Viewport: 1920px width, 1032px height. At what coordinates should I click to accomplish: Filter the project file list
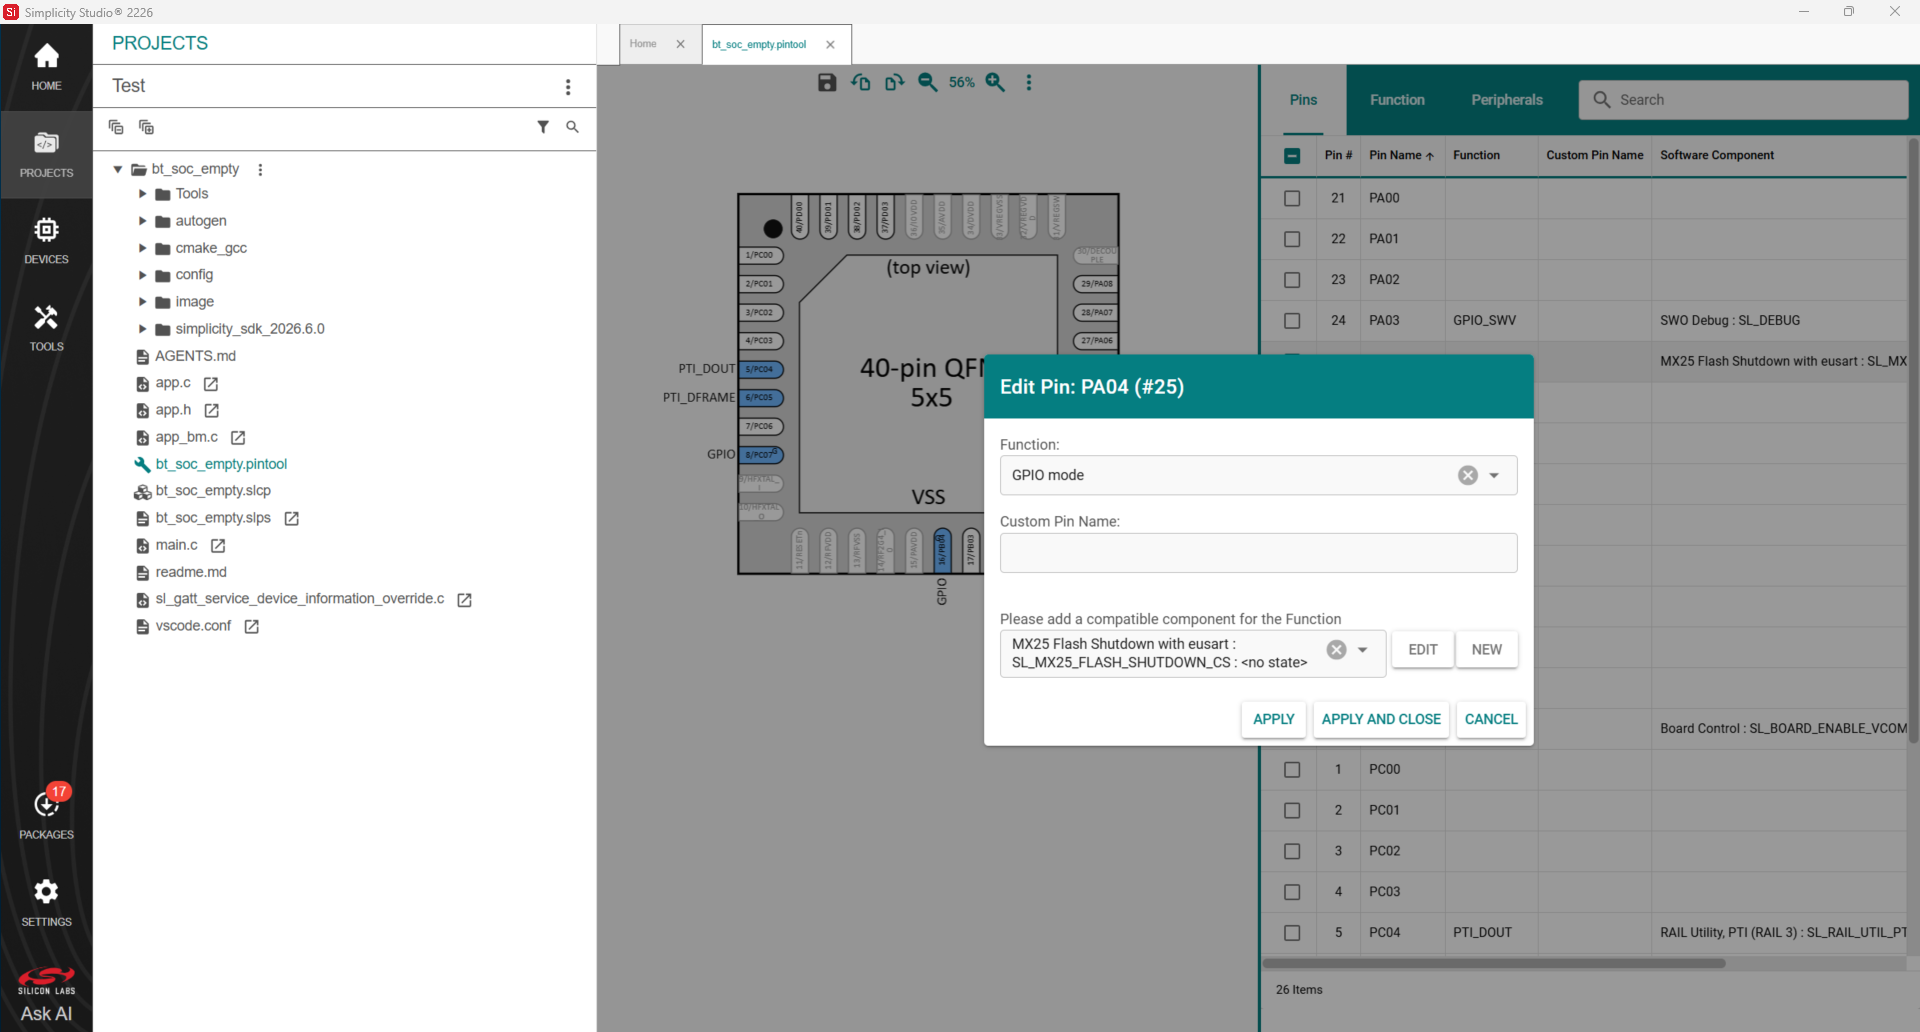543,127
